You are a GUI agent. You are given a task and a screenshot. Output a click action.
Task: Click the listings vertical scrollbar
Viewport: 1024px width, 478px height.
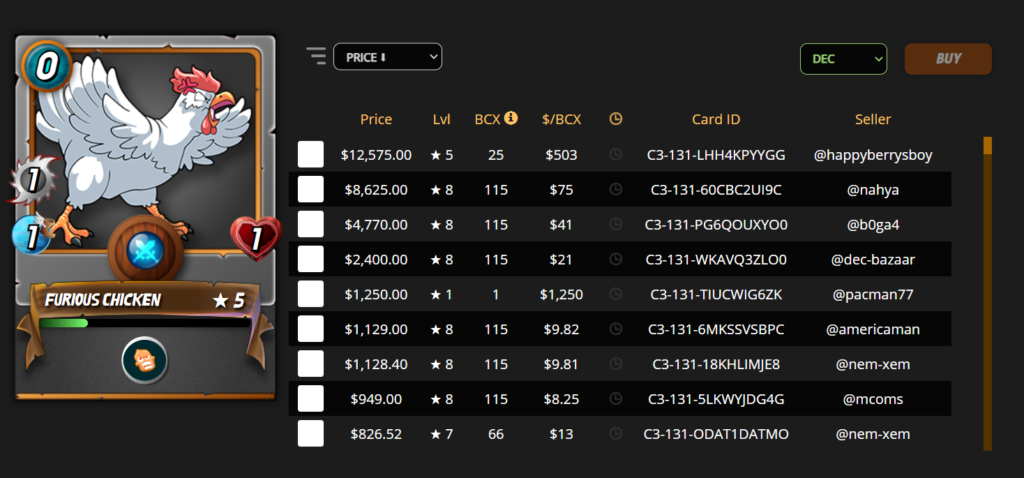coord(988,290)
